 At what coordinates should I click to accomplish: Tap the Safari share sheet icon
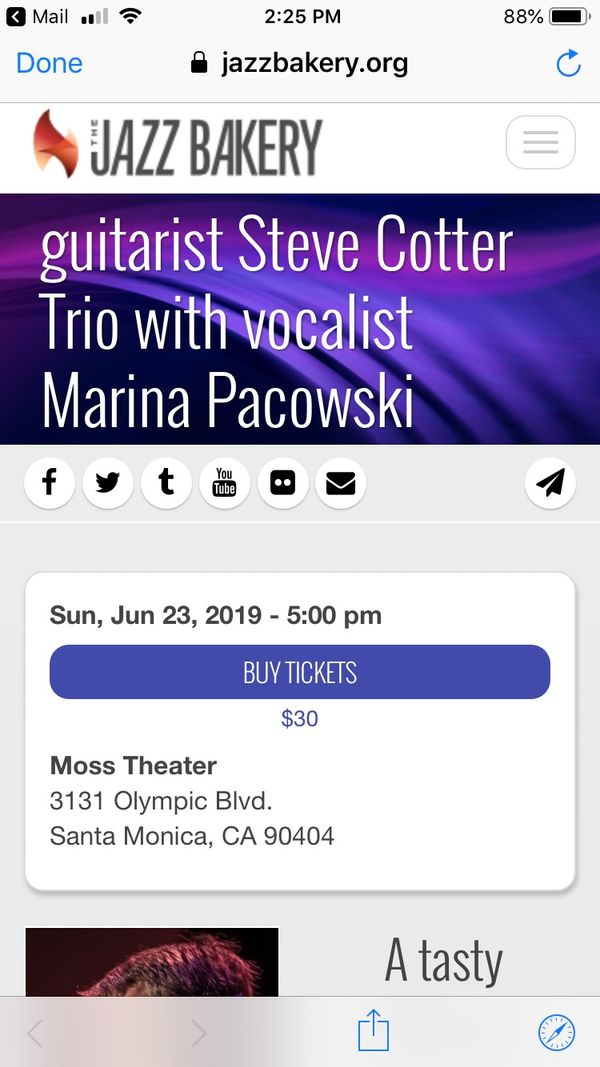pos(373,1031)
